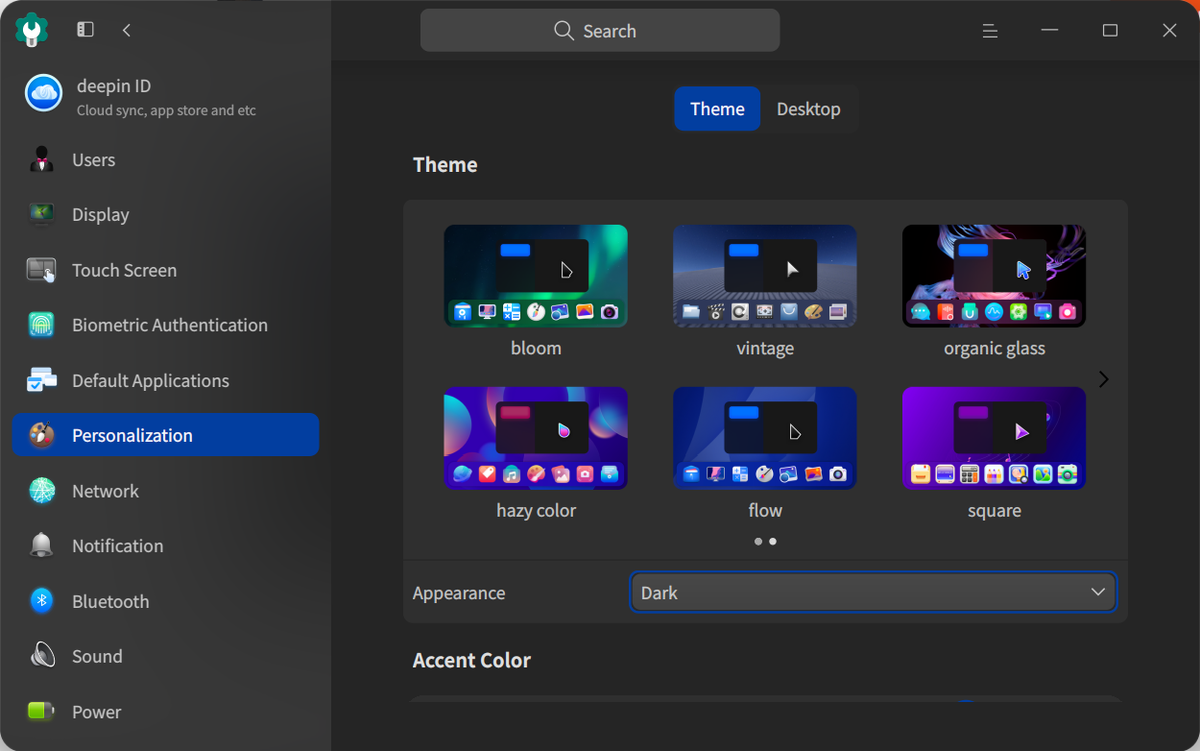Click the Display monitor icon
The width and height of the screenshot is (1200, 751).
click(x=41, y=214)
